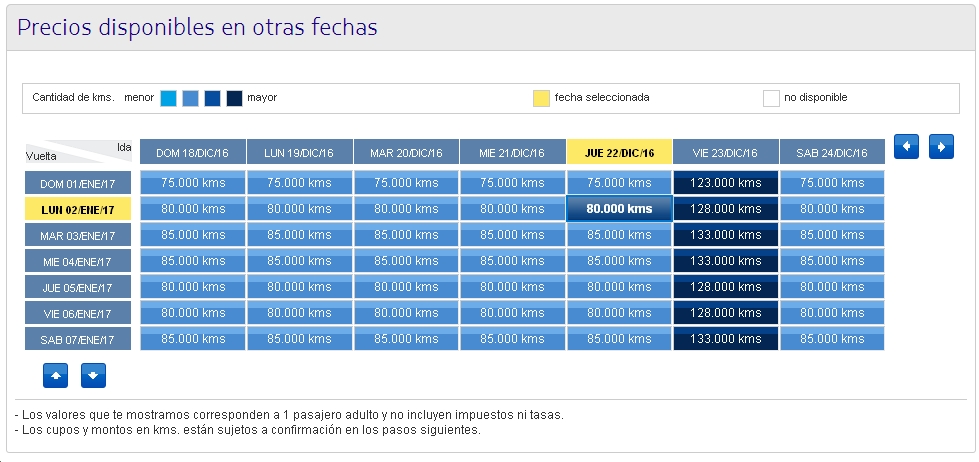Choose the VIE 23/DIC/16 departure header
Screen dimensions: 979x462
726,153
